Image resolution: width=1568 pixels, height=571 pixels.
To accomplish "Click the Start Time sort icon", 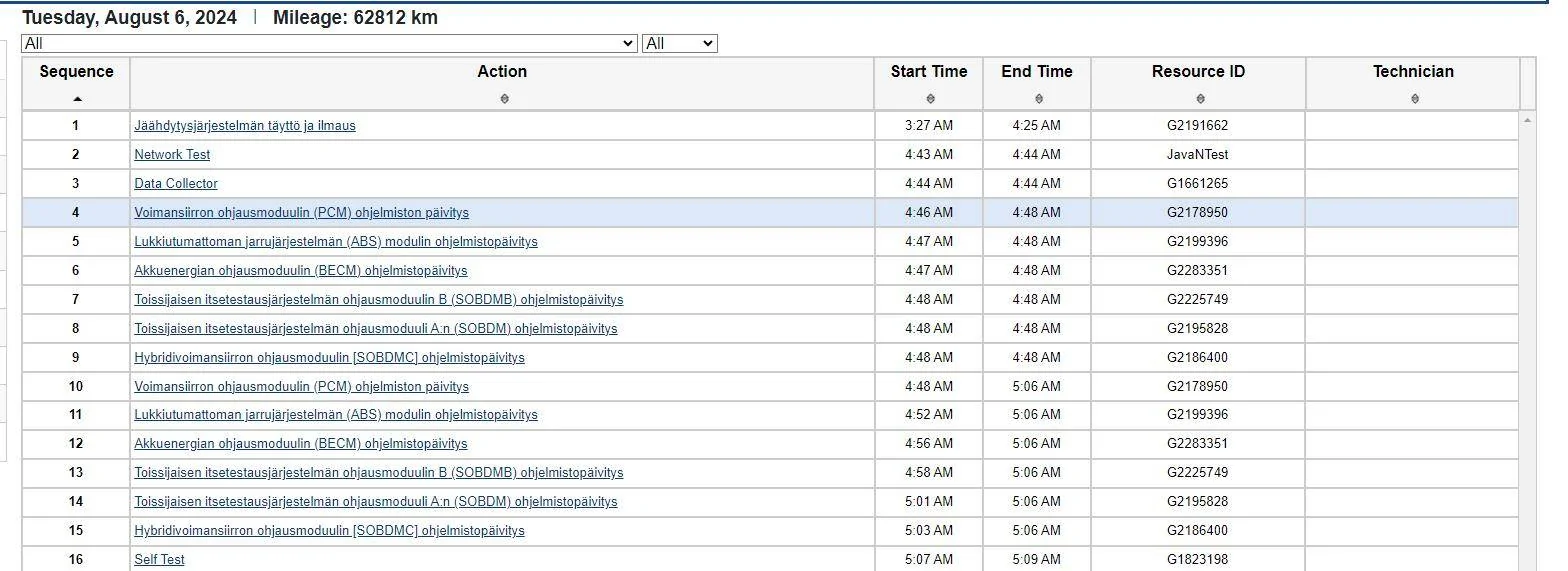I will pos(931,99).
